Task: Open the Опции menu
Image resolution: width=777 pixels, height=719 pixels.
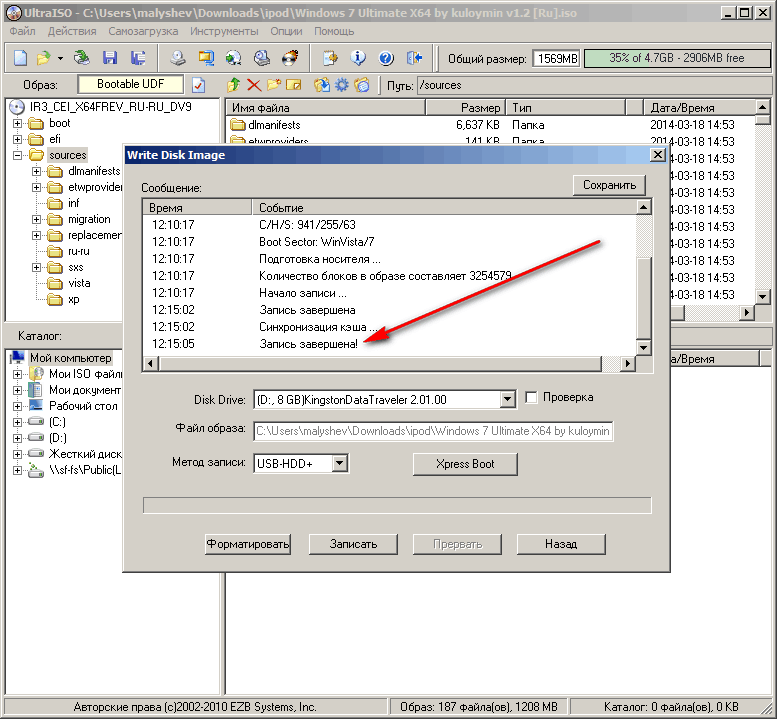Action: coord(286,31)
